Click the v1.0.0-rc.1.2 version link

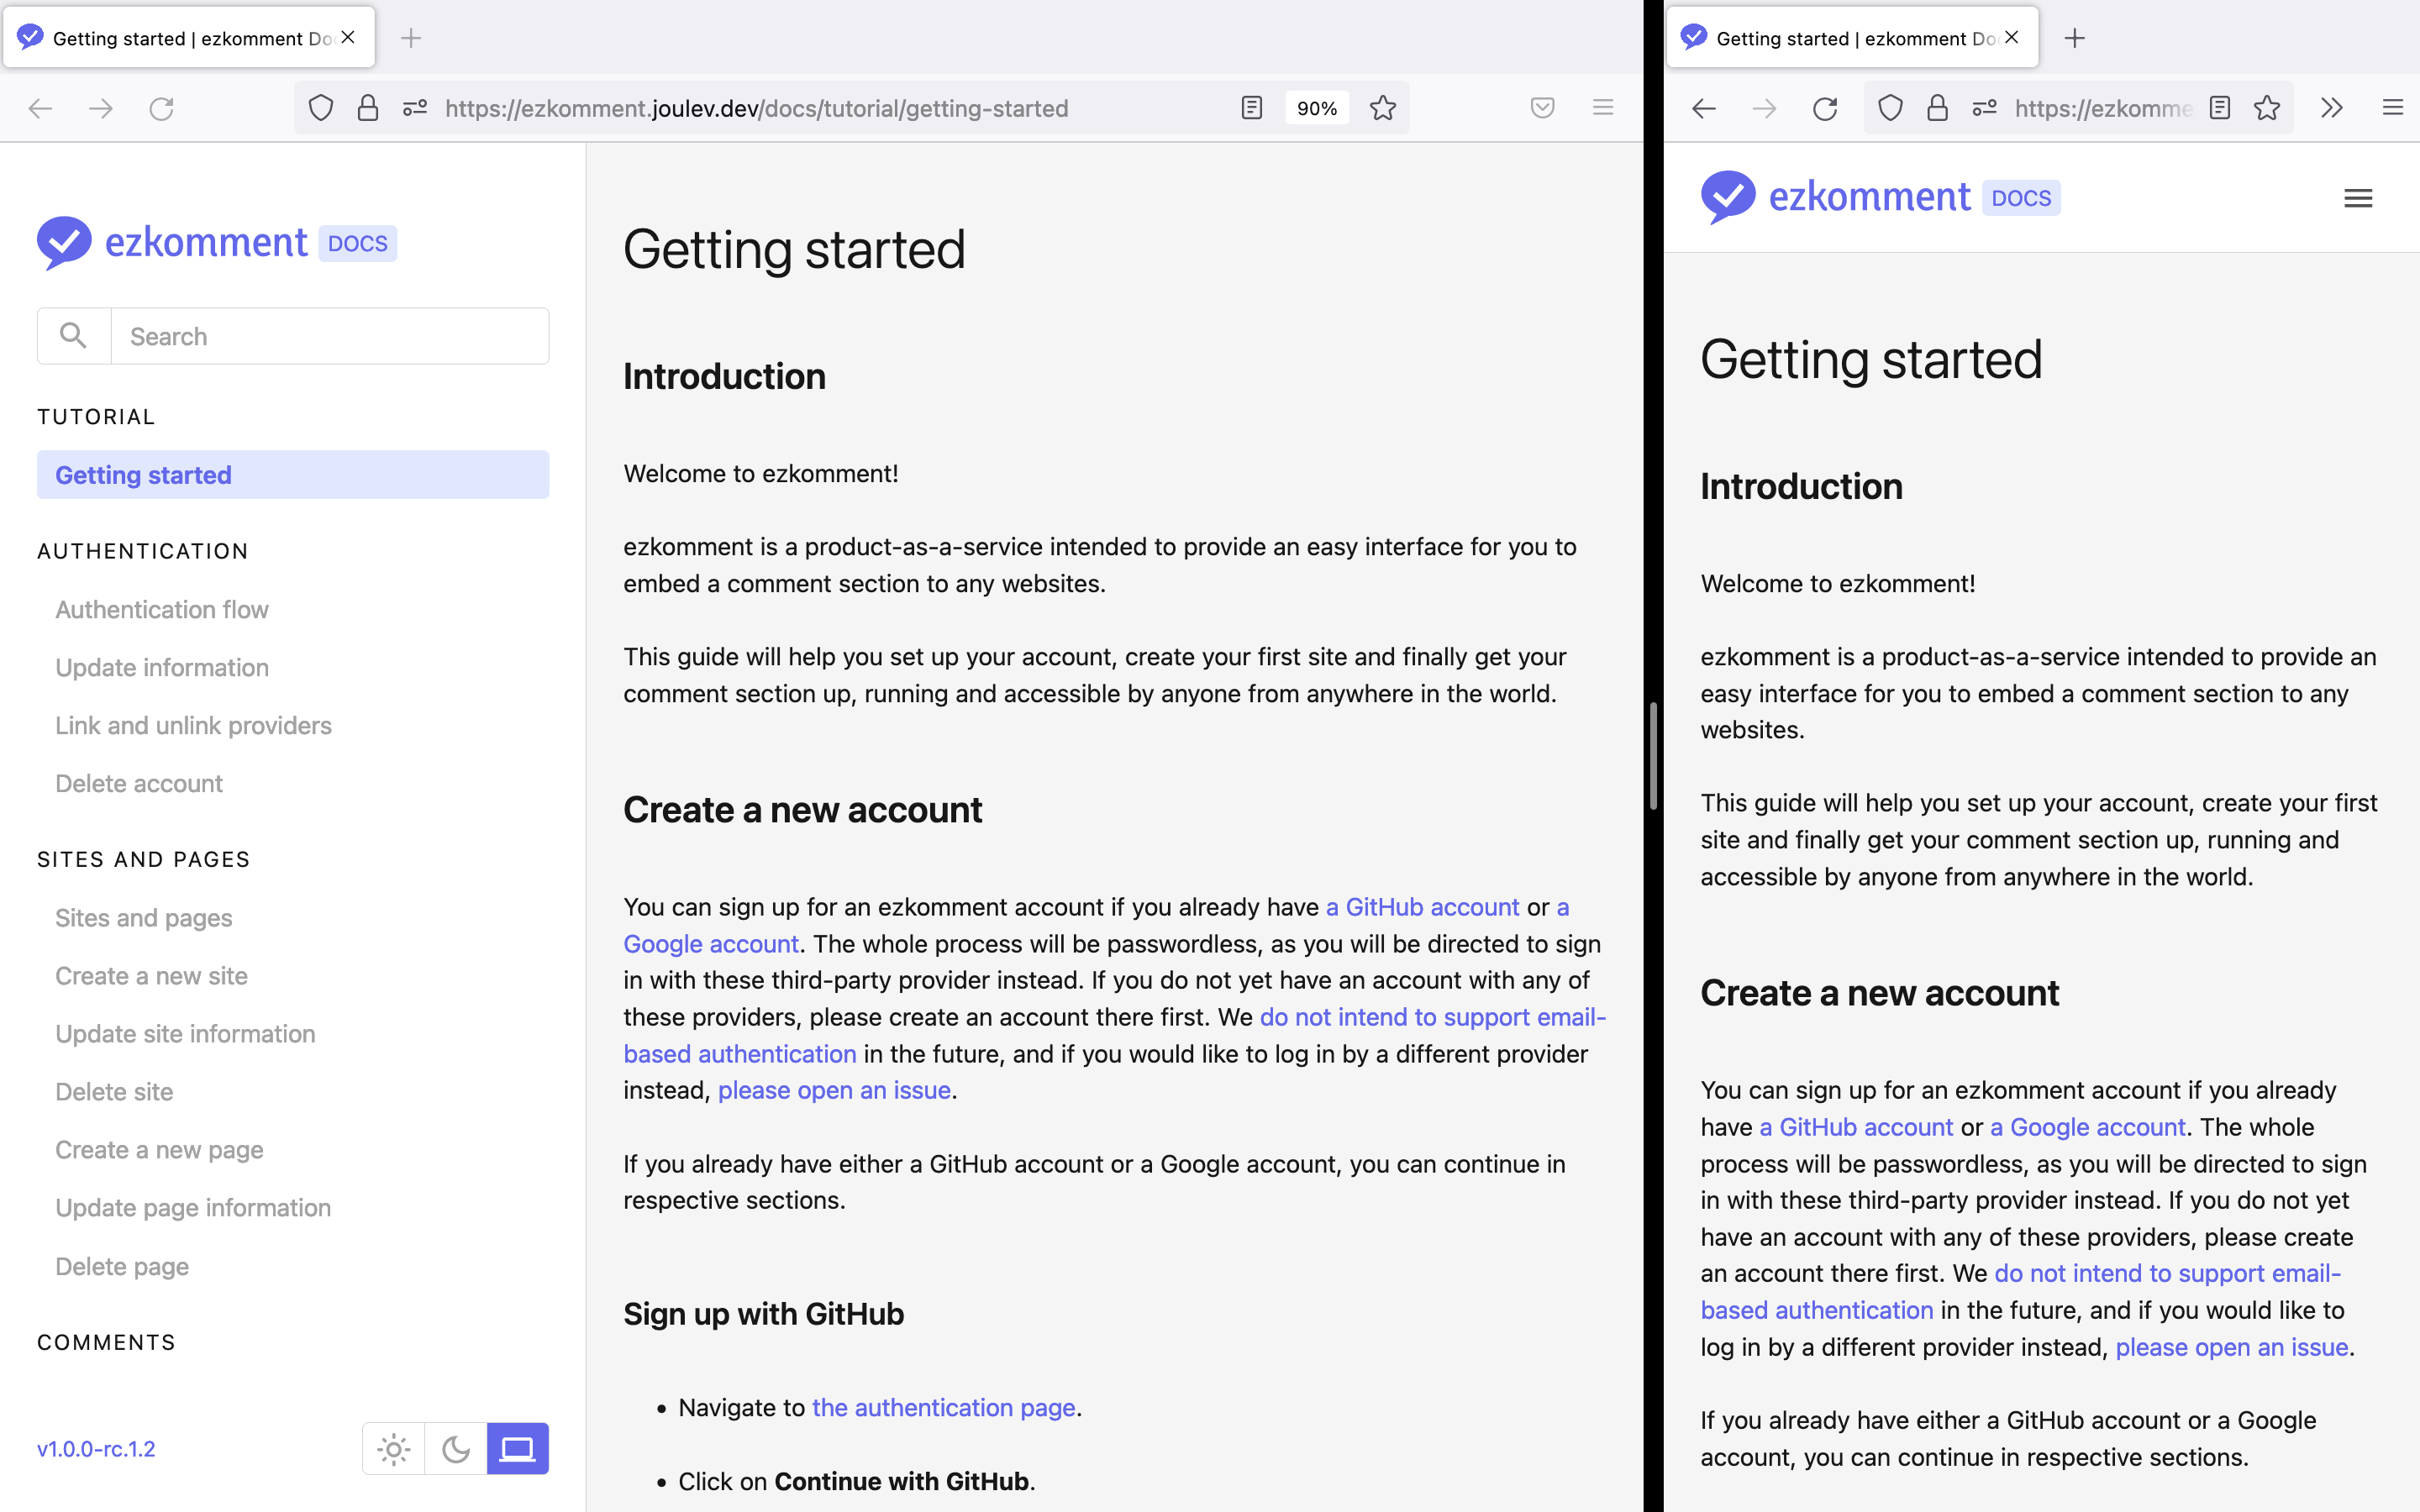coord(95,1448)
